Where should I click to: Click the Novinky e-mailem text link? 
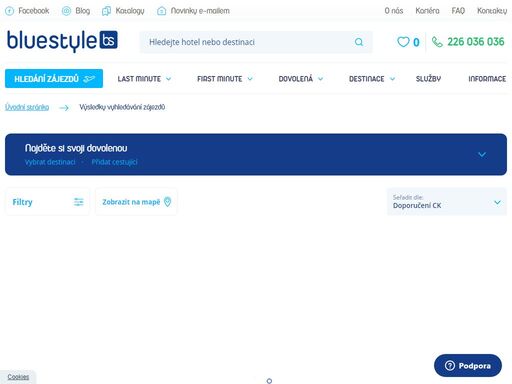tap(200, 11)
